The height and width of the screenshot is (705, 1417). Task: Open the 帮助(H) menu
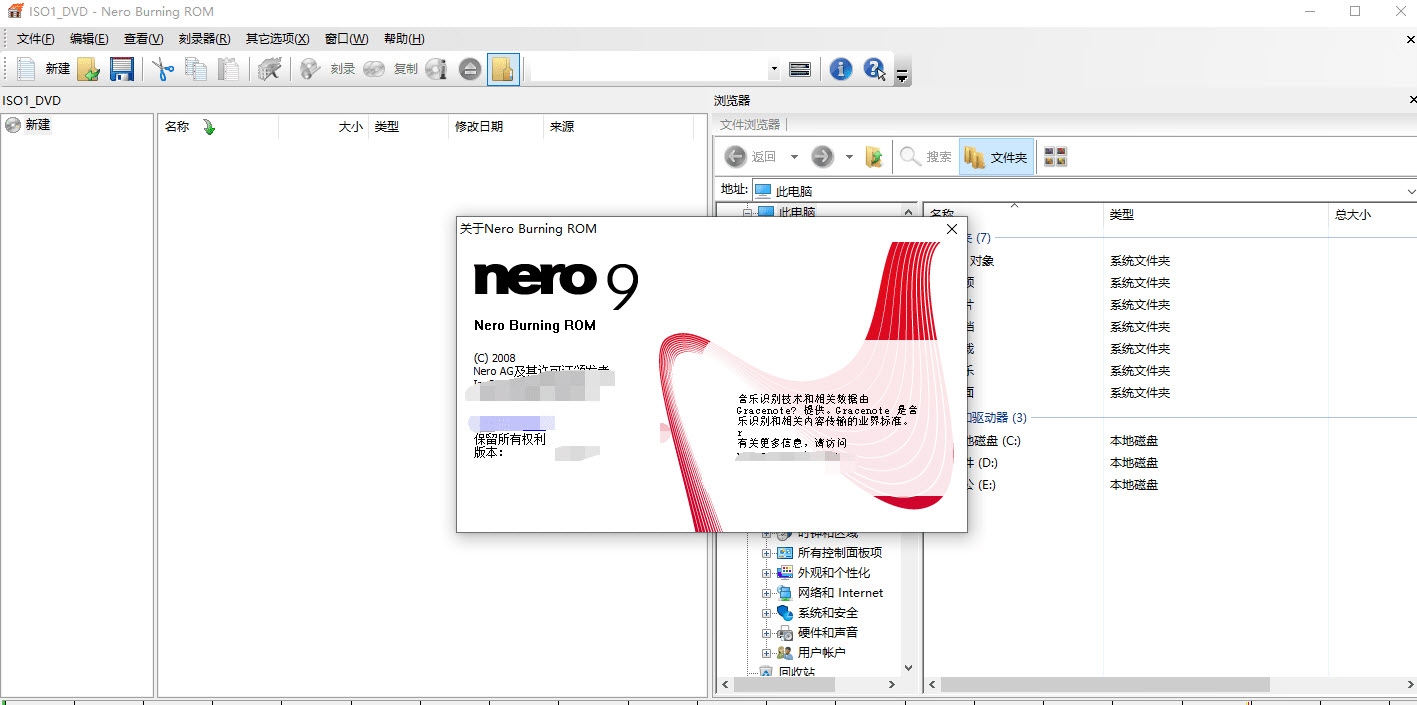404,39
